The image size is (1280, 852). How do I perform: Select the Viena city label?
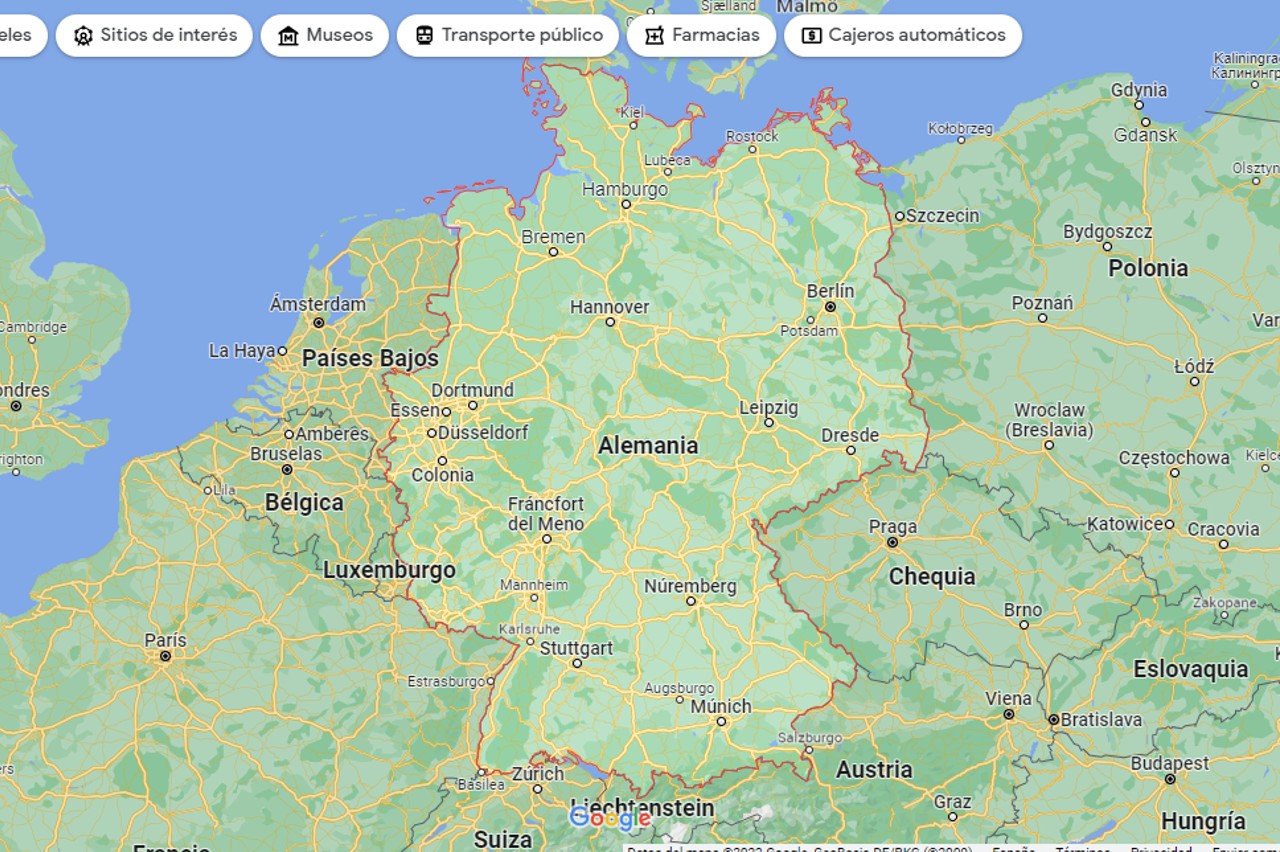coord(1007,699)
